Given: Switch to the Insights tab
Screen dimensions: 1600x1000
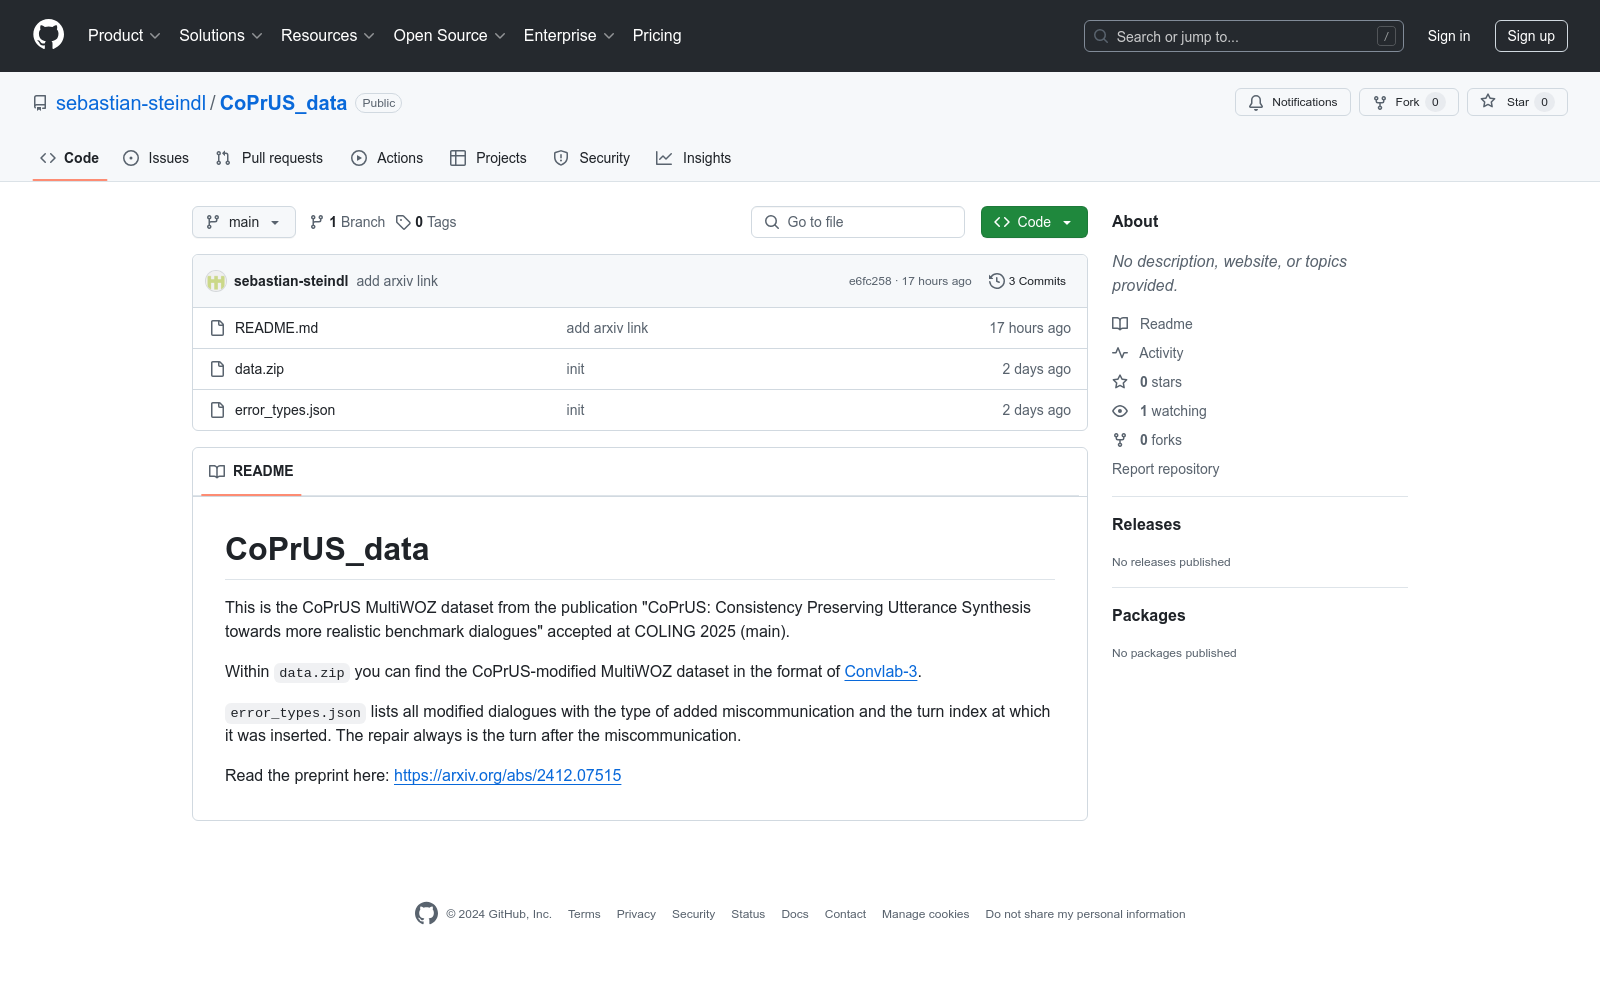Looking at the screenshot, I should (x=694, y=158).
